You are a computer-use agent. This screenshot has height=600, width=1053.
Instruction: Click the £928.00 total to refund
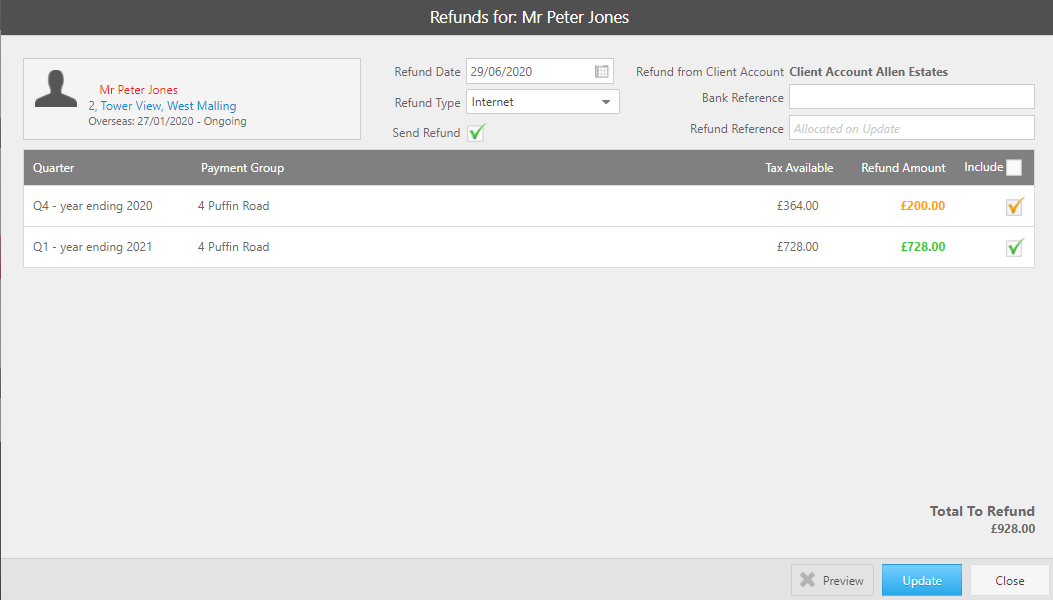coord(1013,529)
